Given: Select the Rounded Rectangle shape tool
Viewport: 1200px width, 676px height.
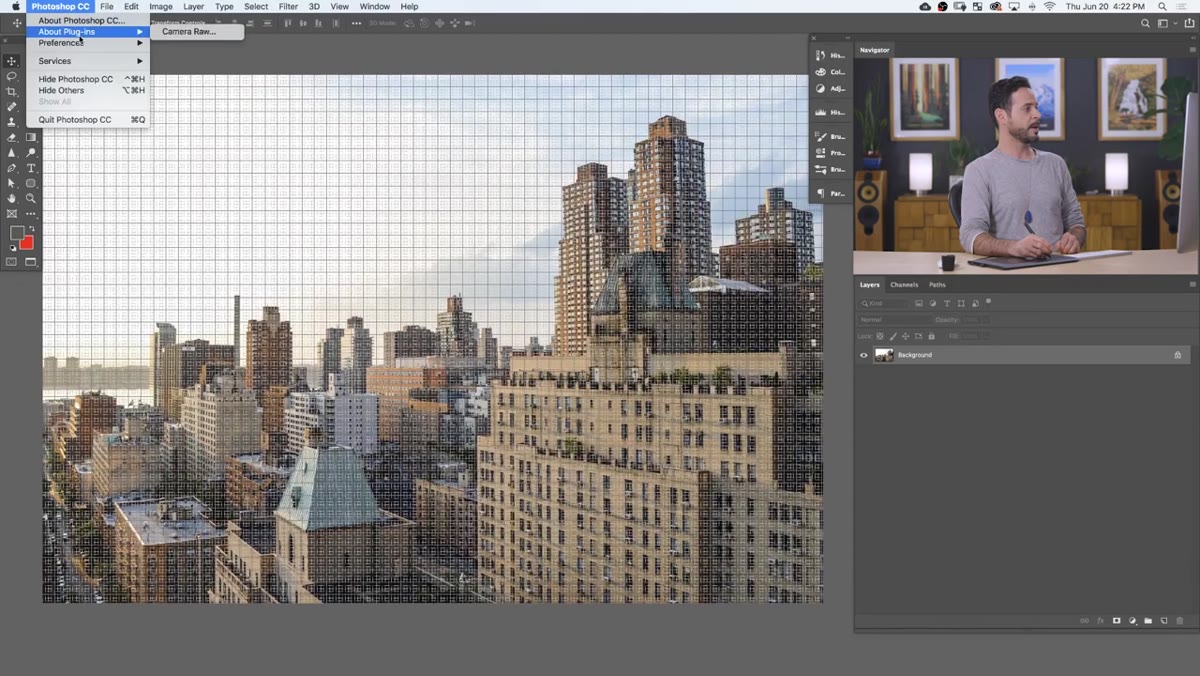Looking at the screenshot, I should [x=31, y=183].
